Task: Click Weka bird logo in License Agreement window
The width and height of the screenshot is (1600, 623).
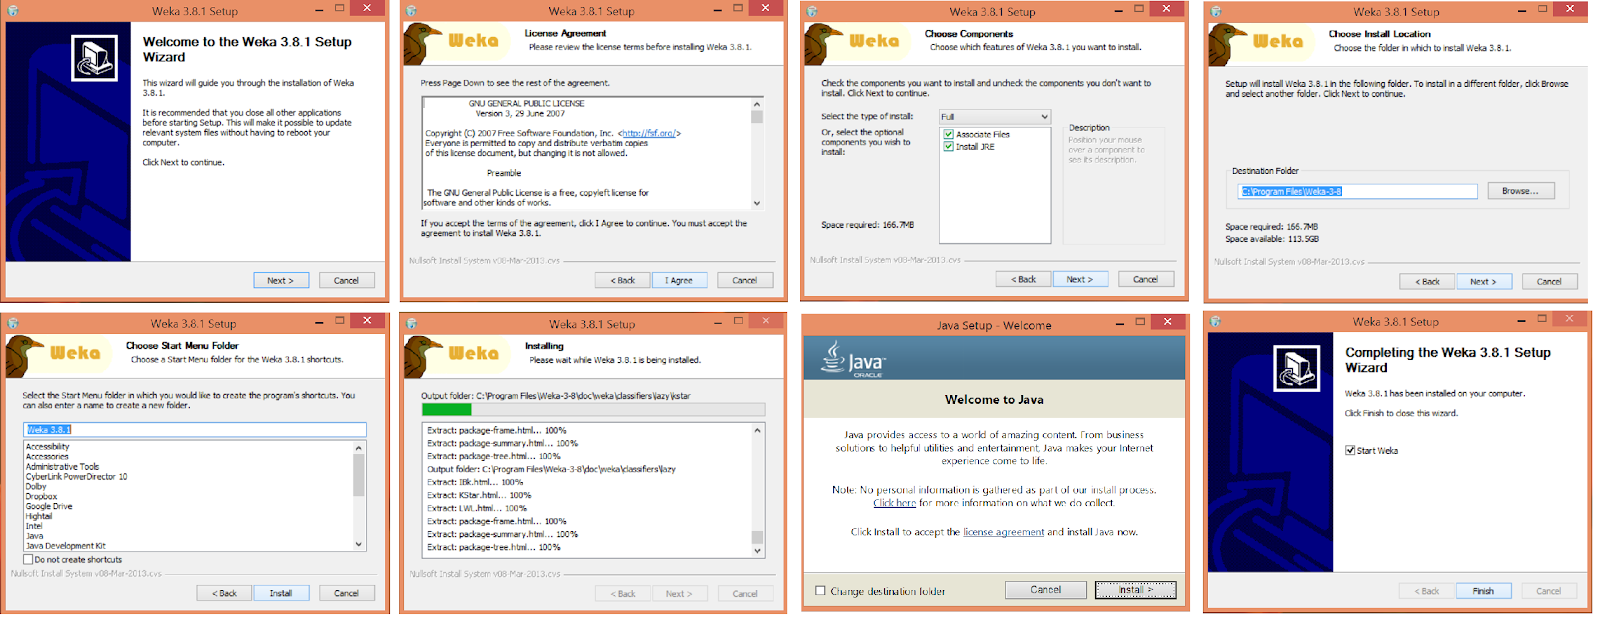Action: 423,43
